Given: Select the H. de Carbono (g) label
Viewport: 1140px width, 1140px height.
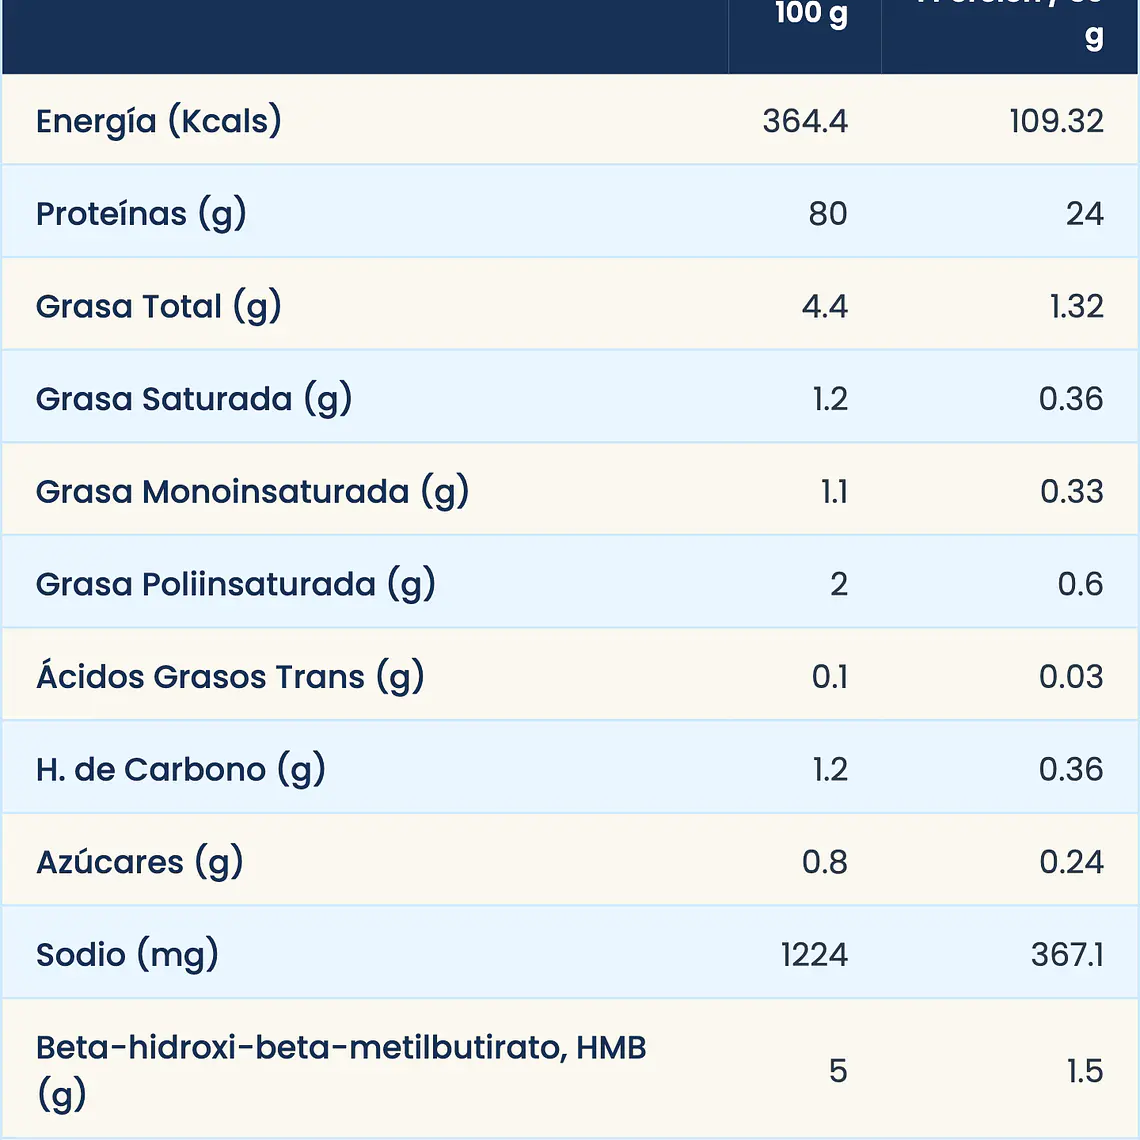Looking at the screenshot, I should point(180,769).
